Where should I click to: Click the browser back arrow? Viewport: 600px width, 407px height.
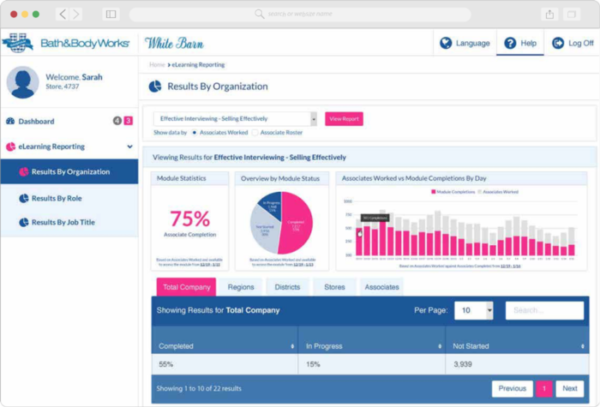pos(62,14)
